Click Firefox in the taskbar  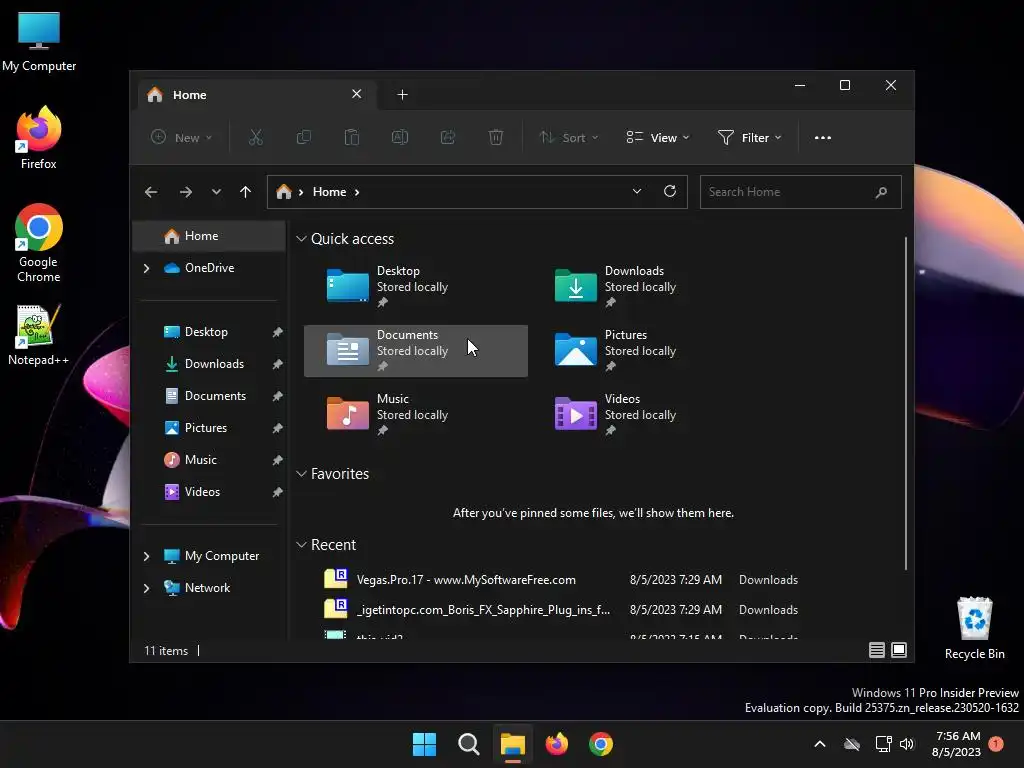point(556,744)
